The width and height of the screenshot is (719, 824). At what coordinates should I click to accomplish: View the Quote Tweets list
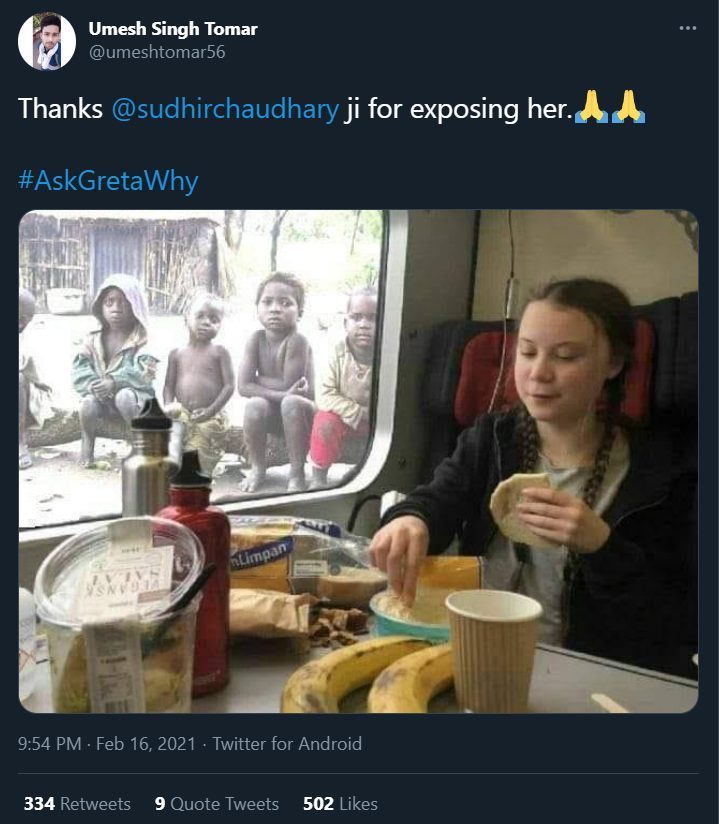point(224,804)
